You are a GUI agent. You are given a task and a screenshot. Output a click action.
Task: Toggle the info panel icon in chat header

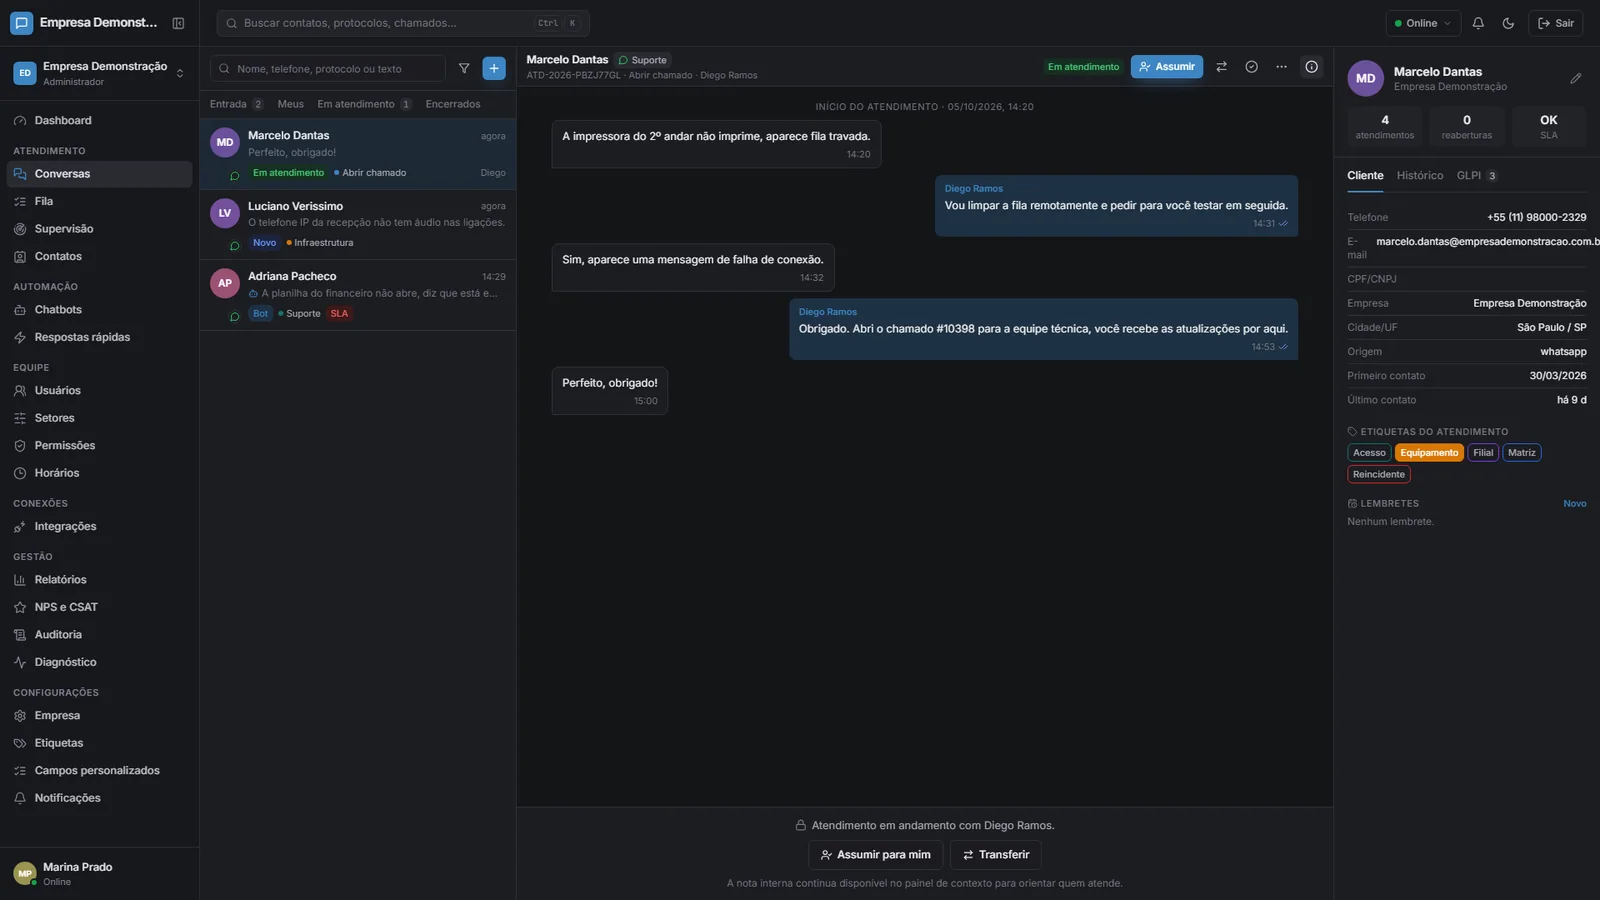[x=1311, y=67]
